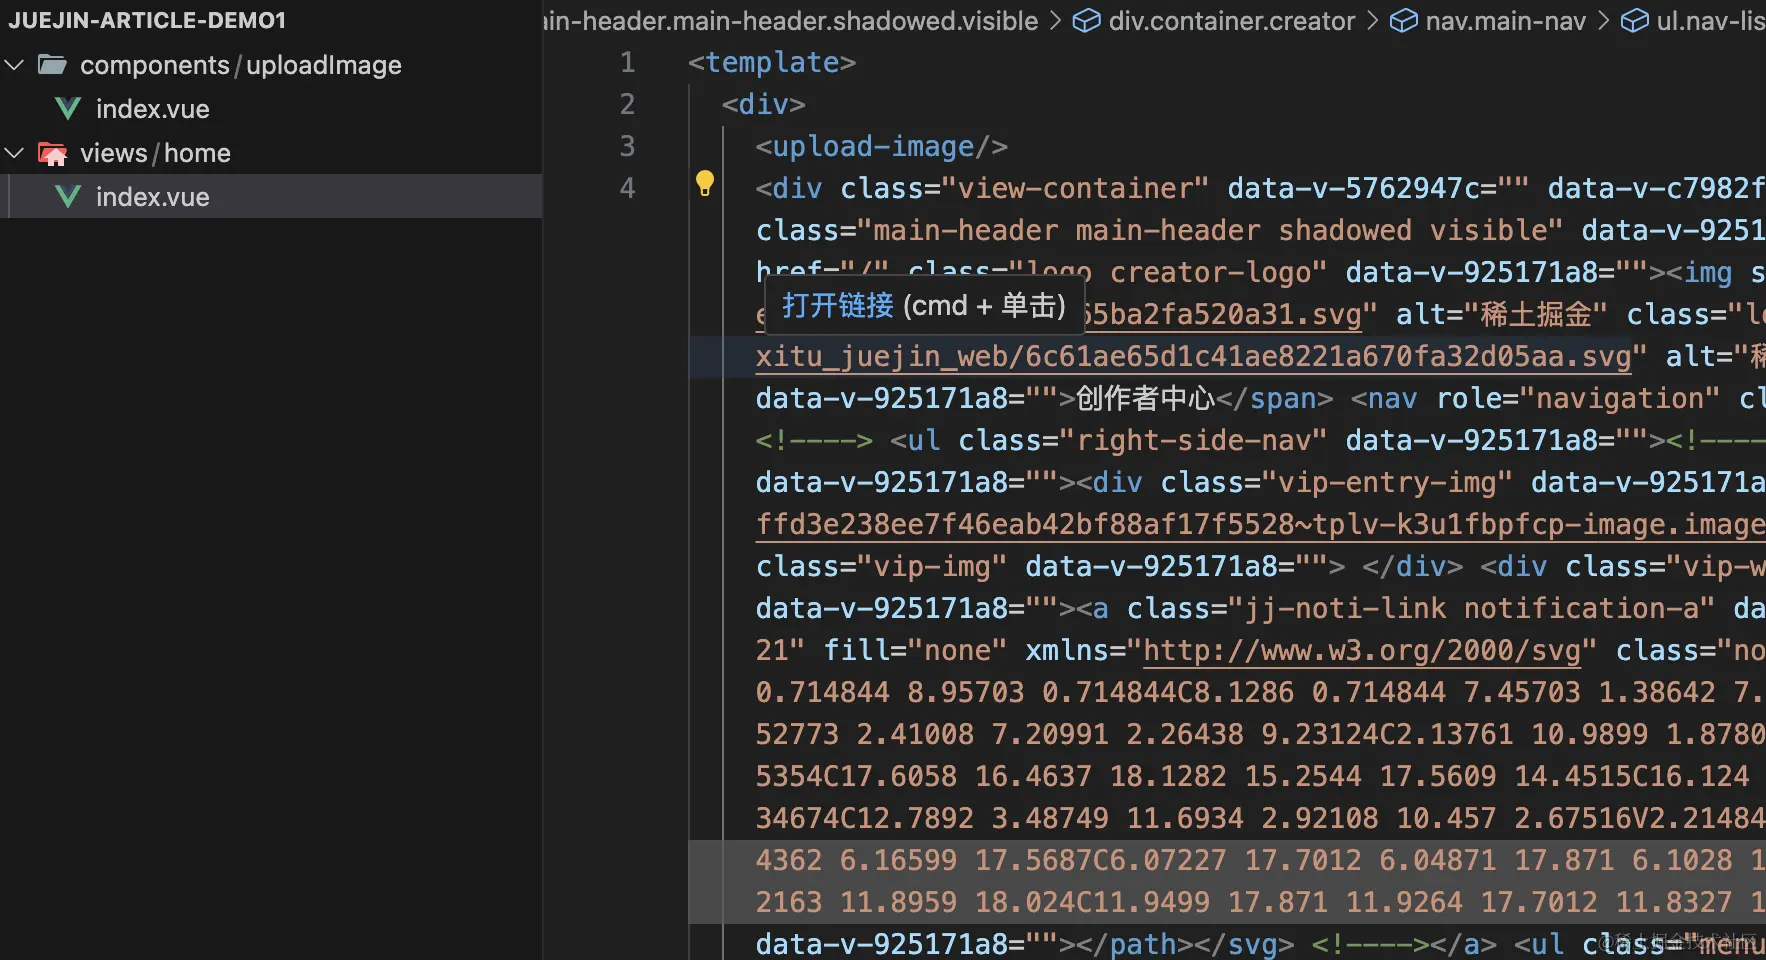Click the "vip-entry-img" class value
1766x960 pixels.
tap(1387, 483)
